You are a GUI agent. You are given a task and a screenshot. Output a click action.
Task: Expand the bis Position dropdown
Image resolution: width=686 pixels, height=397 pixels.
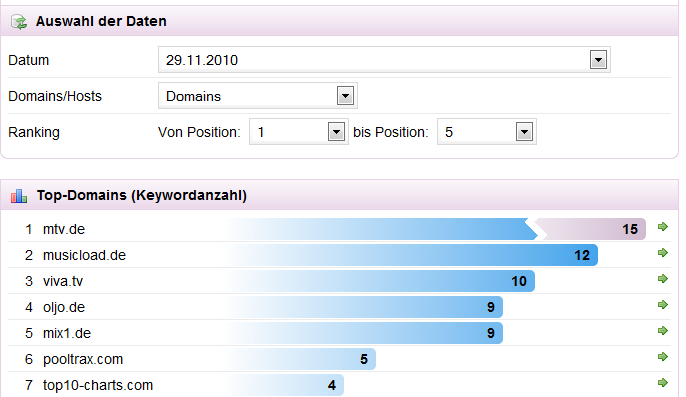click(524, 132)
